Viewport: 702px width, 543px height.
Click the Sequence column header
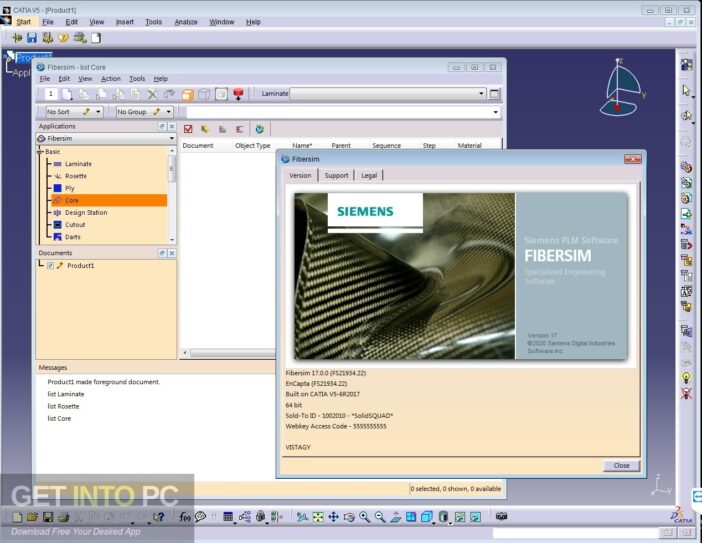(x=386, y=145)
